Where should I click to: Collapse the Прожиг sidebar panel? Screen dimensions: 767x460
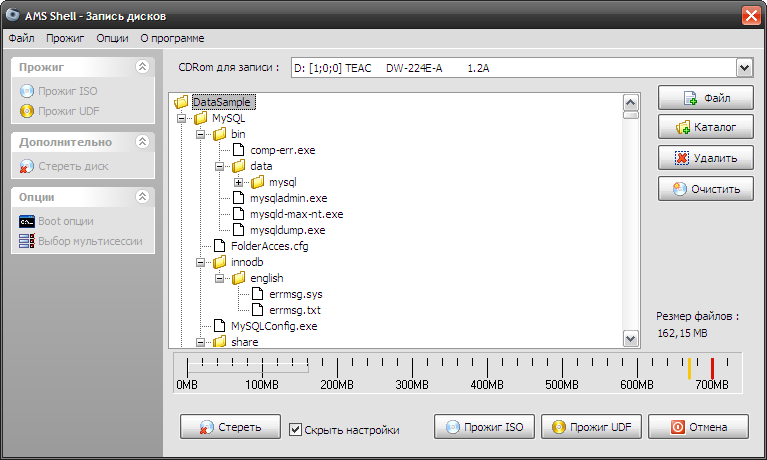coord(142,67)
